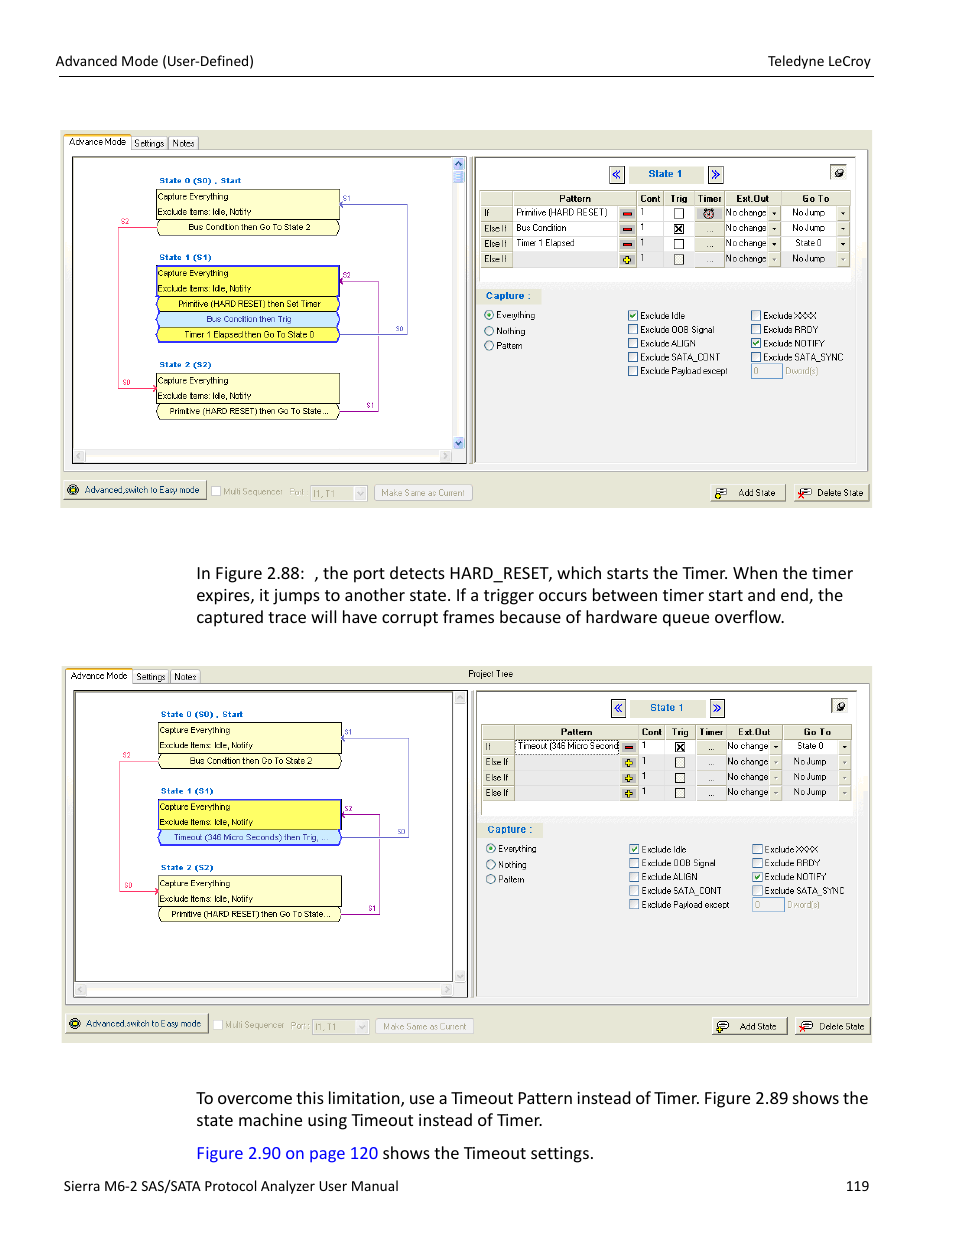954x1235 pixels.
Task: Click previous-state arrow left of State 1, lower screenshot
Action: (619, 708)
